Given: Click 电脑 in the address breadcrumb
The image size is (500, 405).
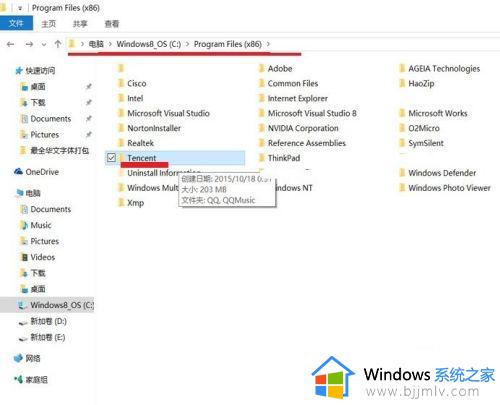Looking at the screenshot, I should (x=96, y=44).
